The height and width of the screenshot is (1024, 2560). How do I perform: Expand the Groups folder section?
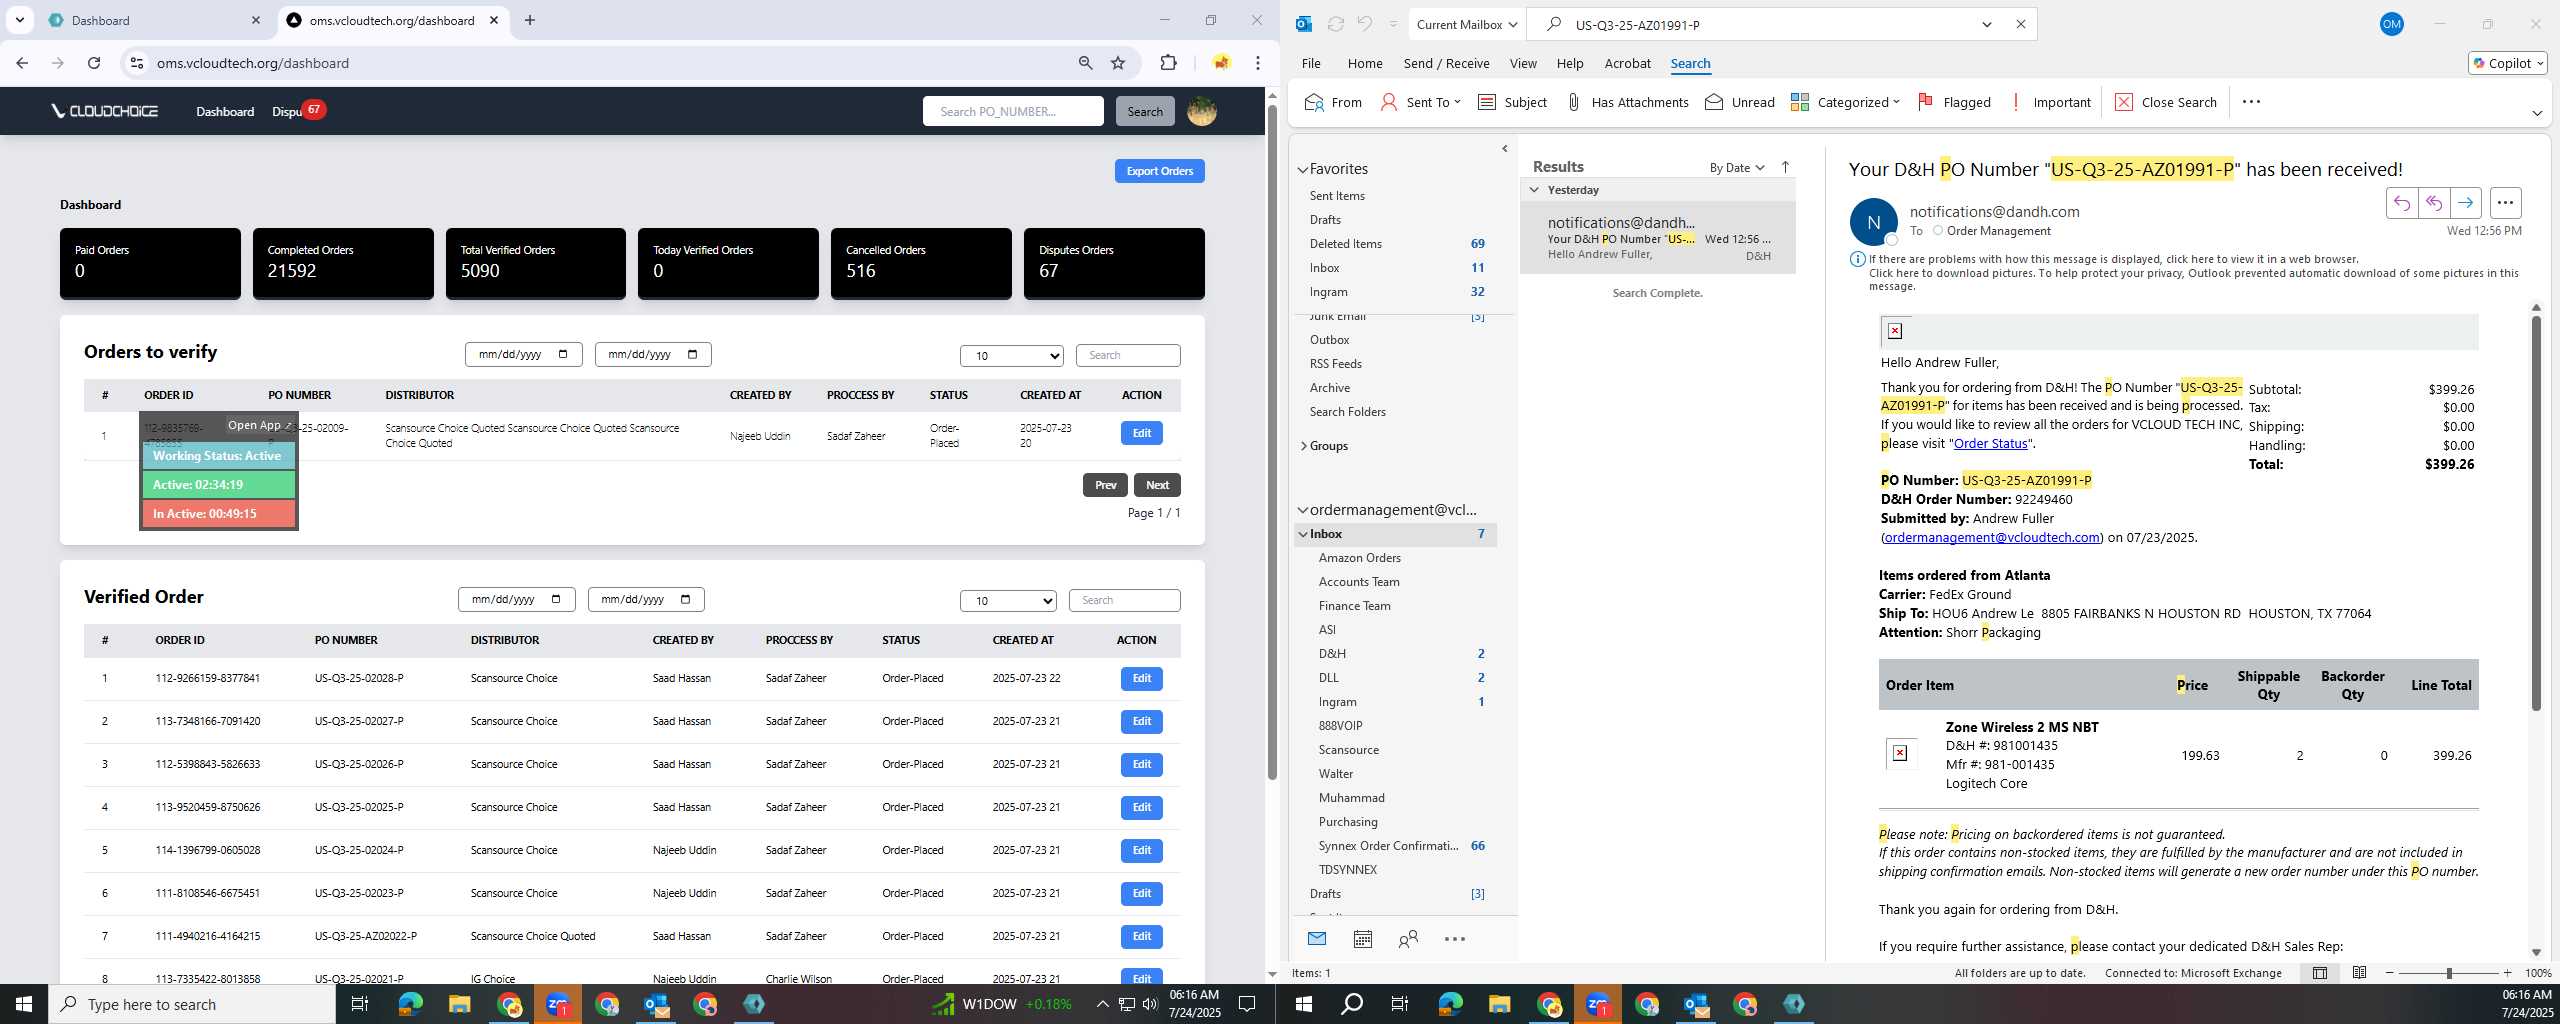tap(1303, 446)
